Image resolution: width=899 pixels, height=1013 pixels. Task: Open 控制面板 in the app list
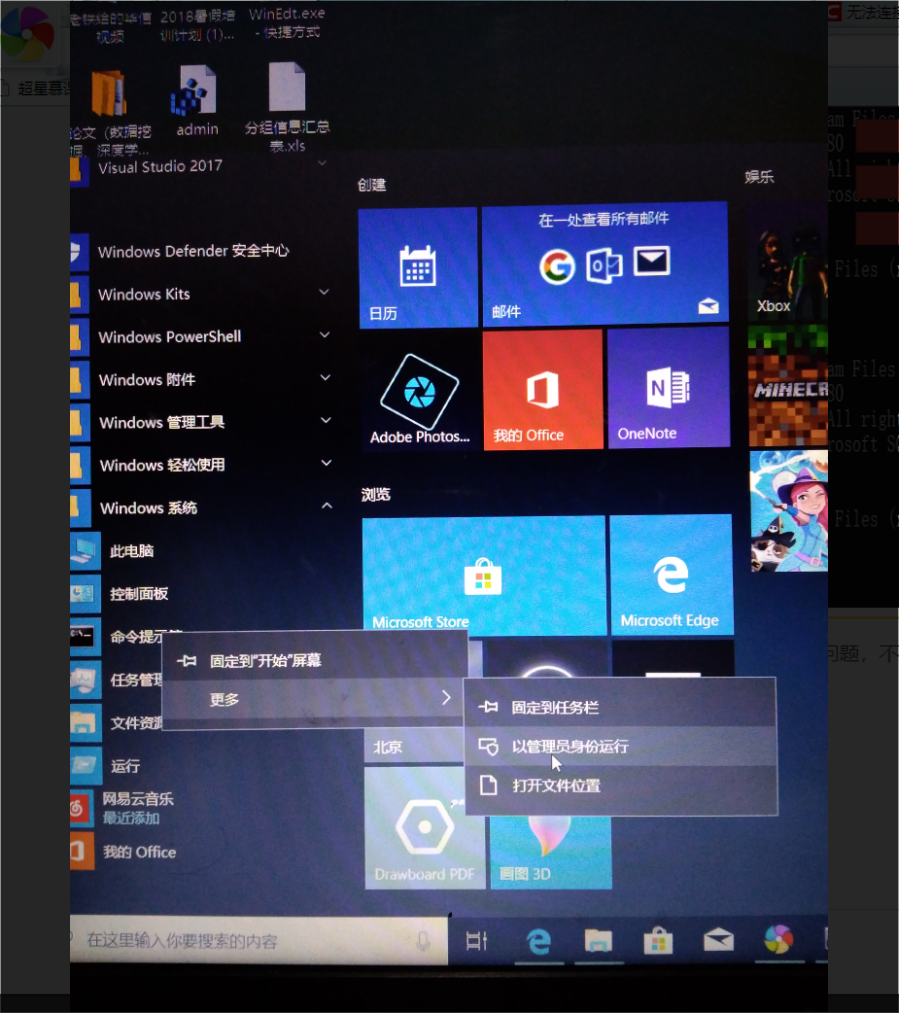139,594
